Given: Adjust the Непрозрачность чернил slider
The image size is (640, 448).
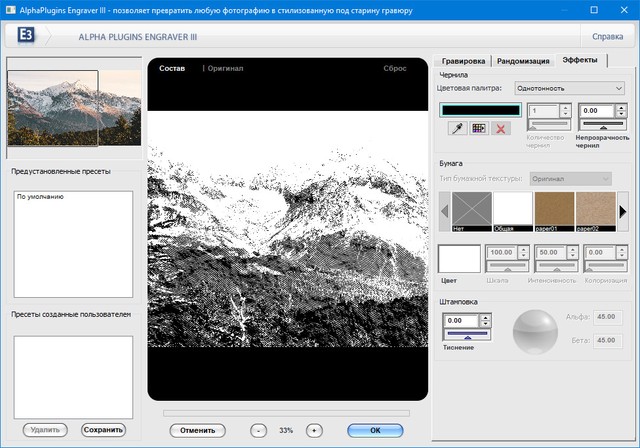Looking at the screenshot, I should [603, 124].
